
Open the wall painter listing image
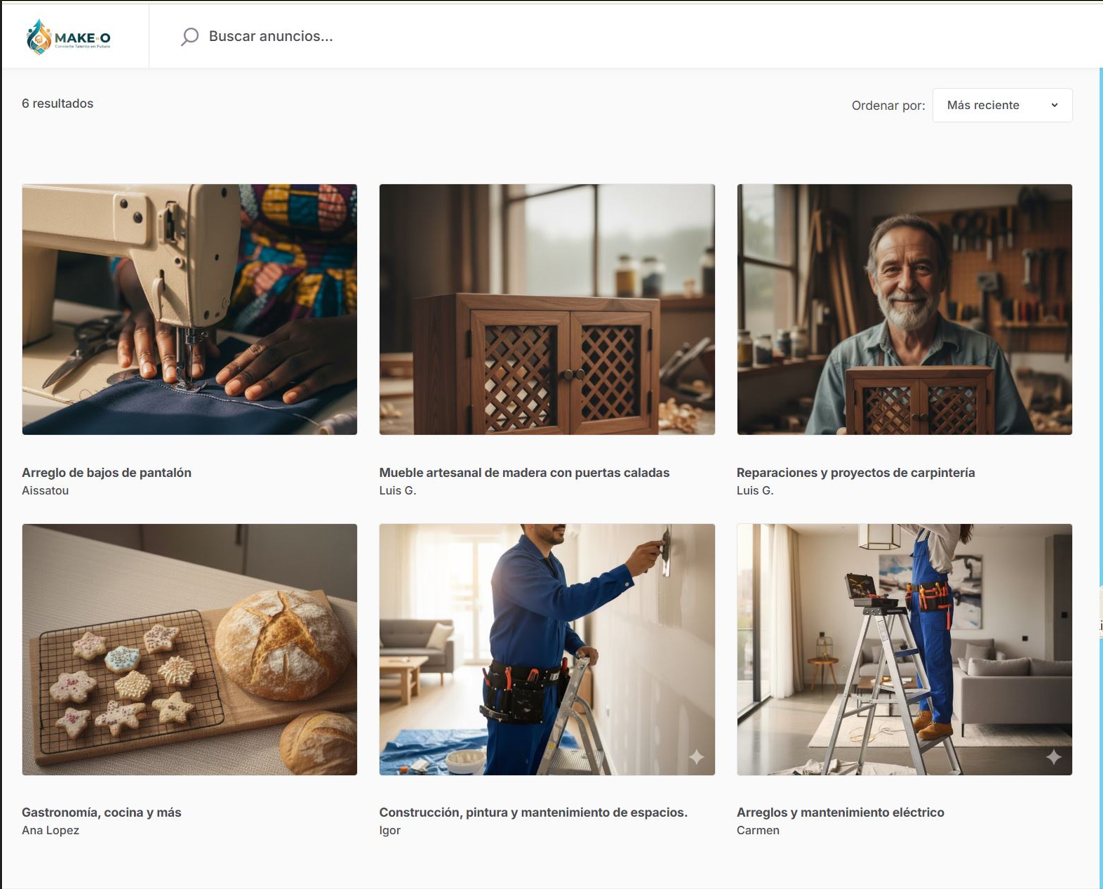pyautogui.click(x=547, y=649)
